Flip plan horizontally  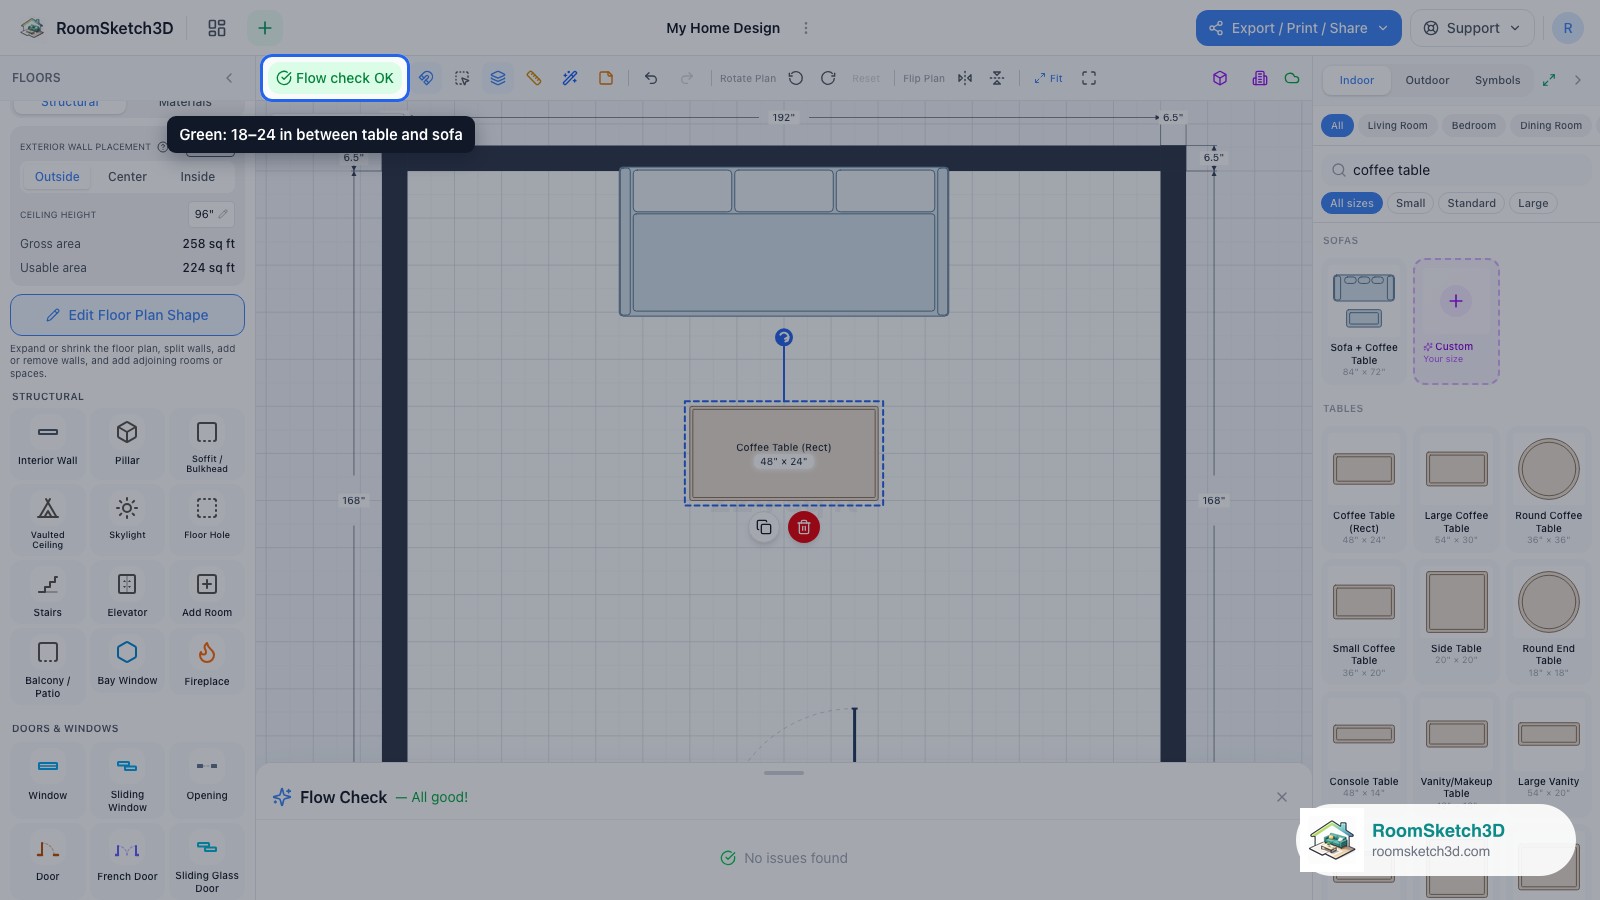(965, 78)
